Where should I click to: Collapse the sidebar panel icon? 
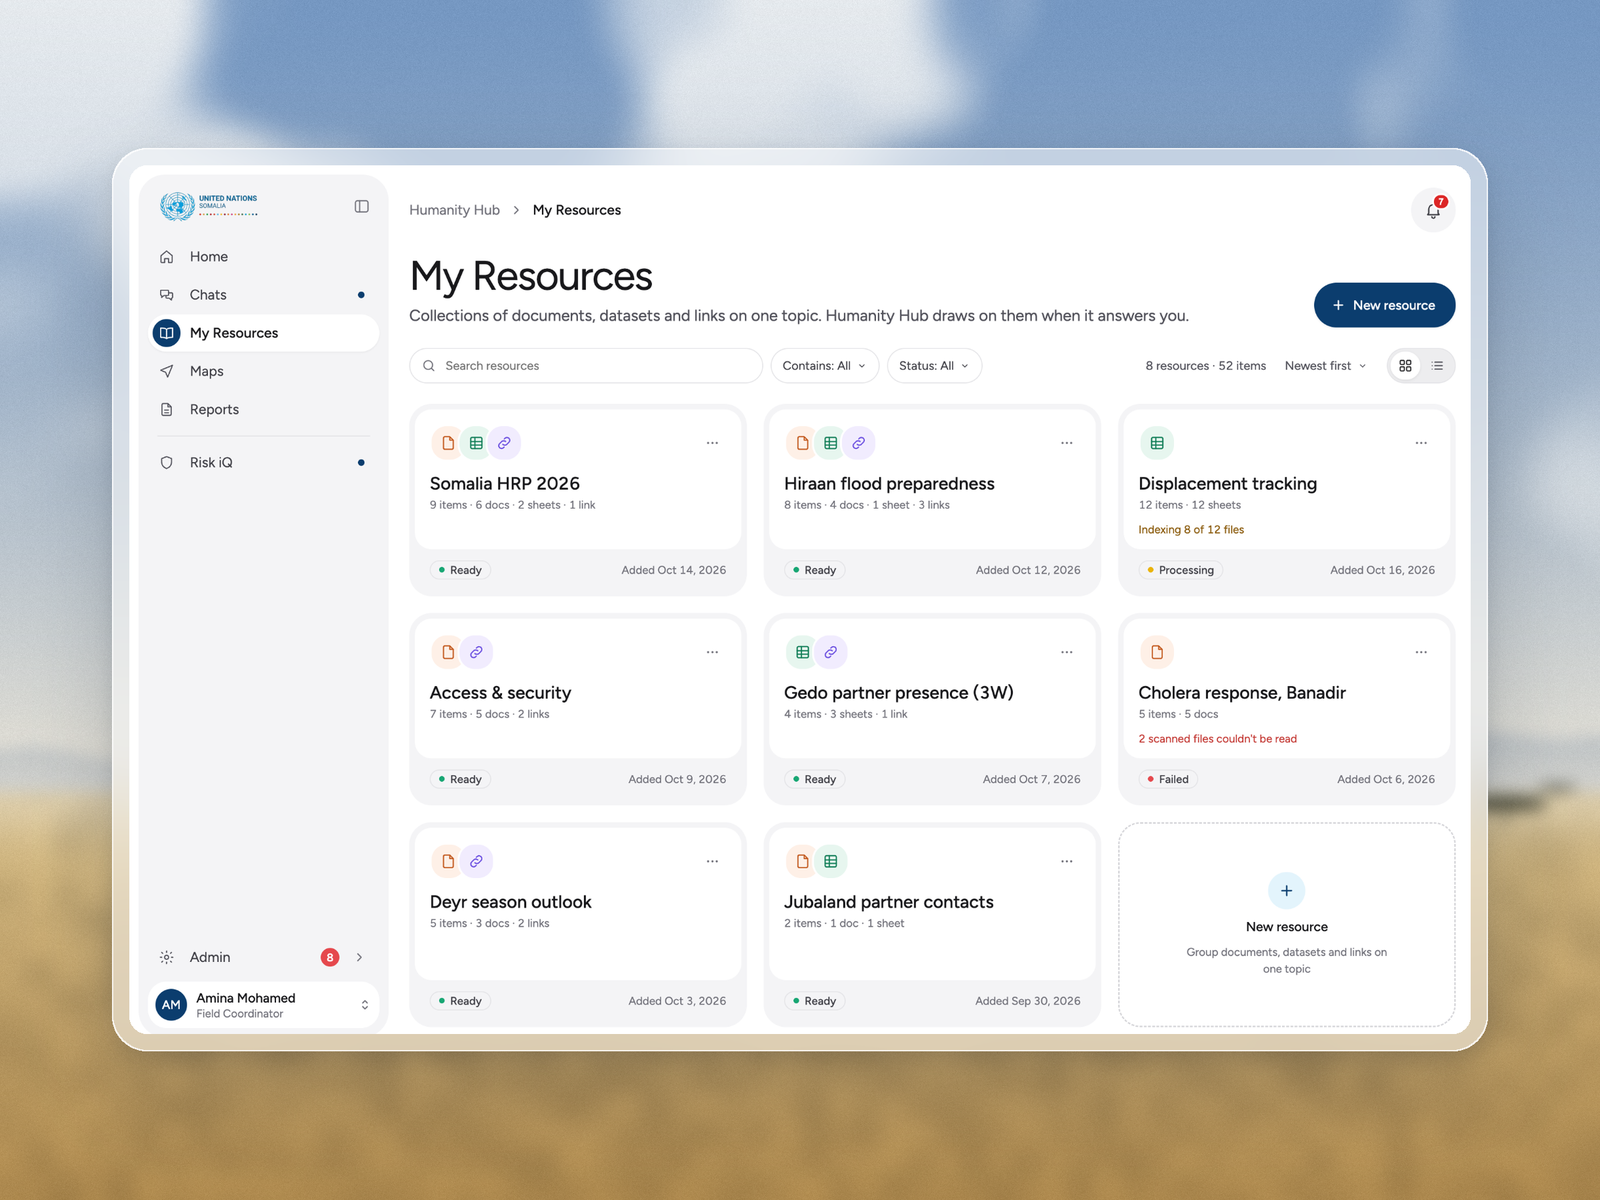(362, 206)
